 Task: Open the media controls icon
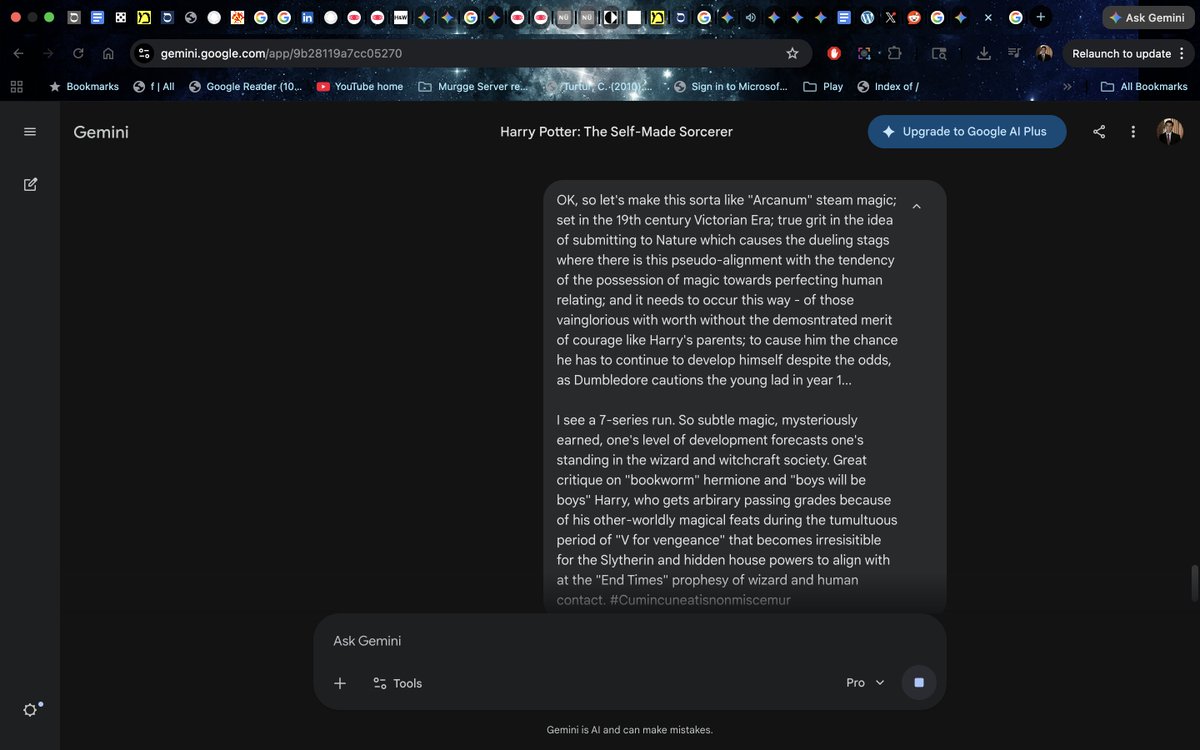1014,53
